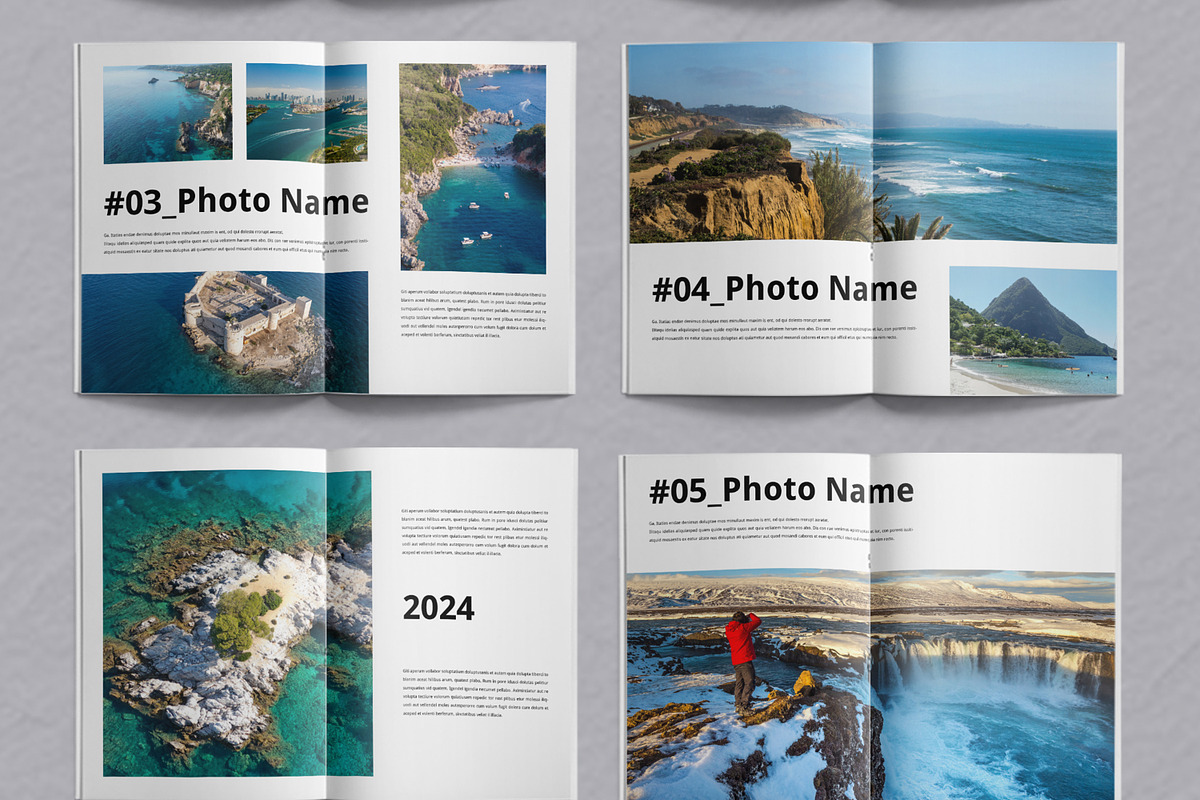The height and width of the screenshot is (800, 1200).
Task: Click the text block beneath the cove photo
Action: (x=474, y=315)
